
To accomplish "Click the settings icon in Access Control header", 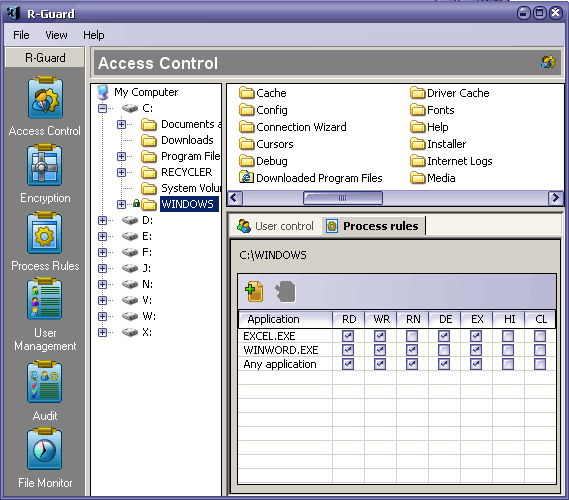I will [x=548, y=62].
